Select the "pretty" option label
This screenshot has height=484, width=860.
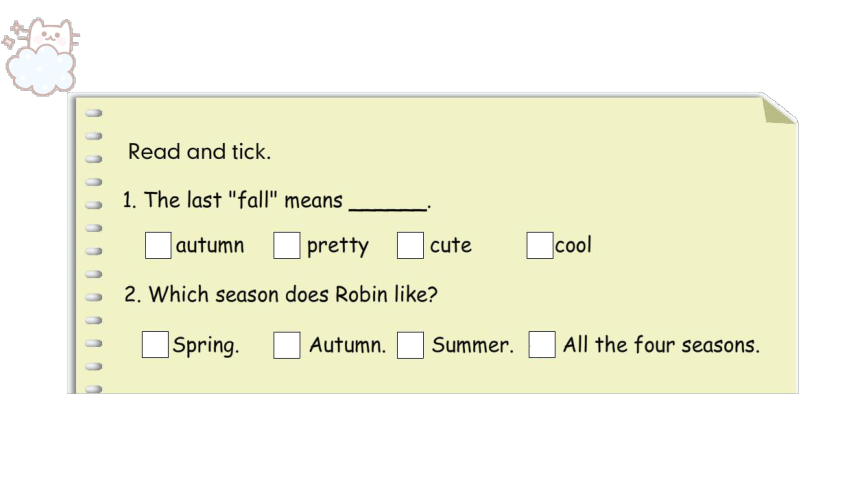point(338,246)
